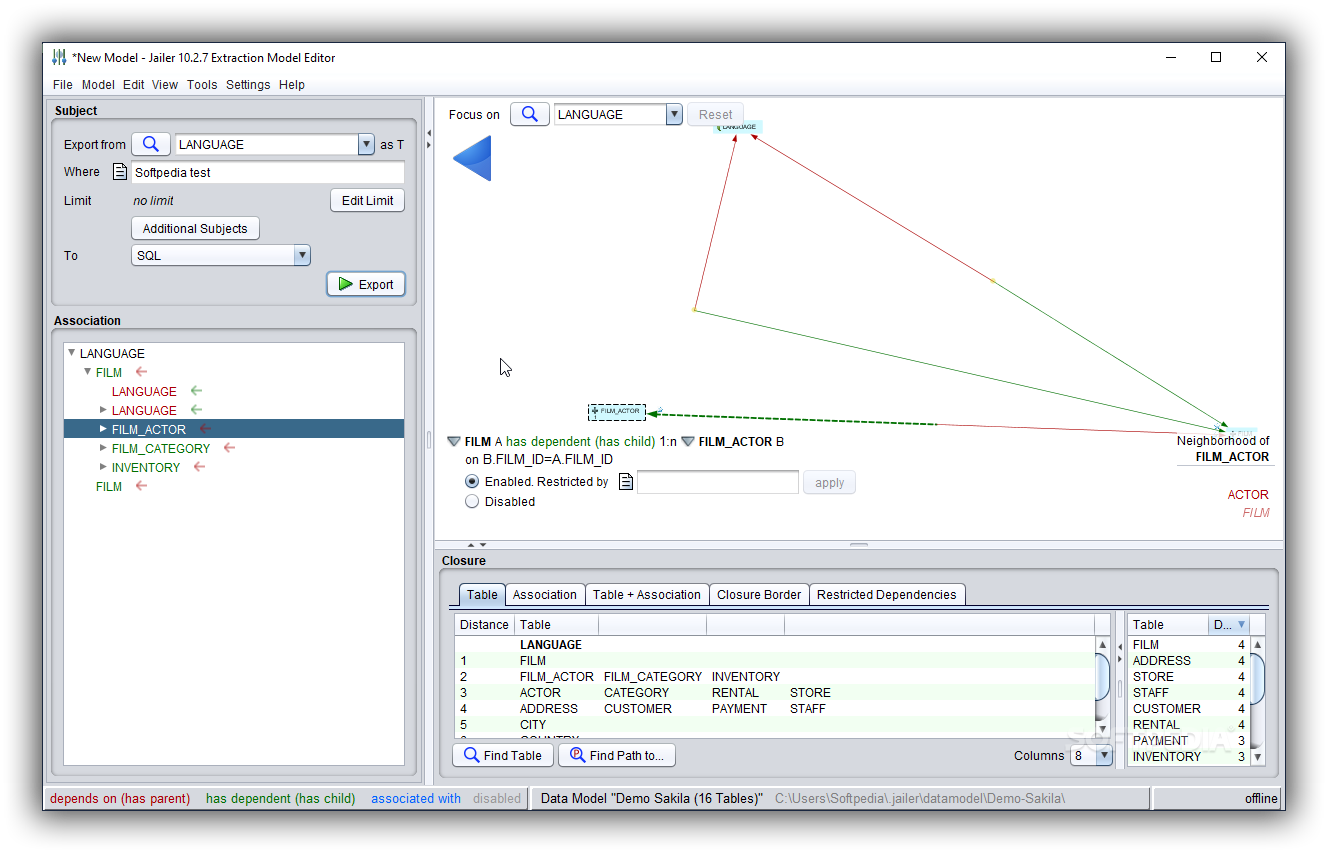The image size is (1328, 853).
Task: Select the Enabled restricted-by radio button
Action: pos(472,481)
